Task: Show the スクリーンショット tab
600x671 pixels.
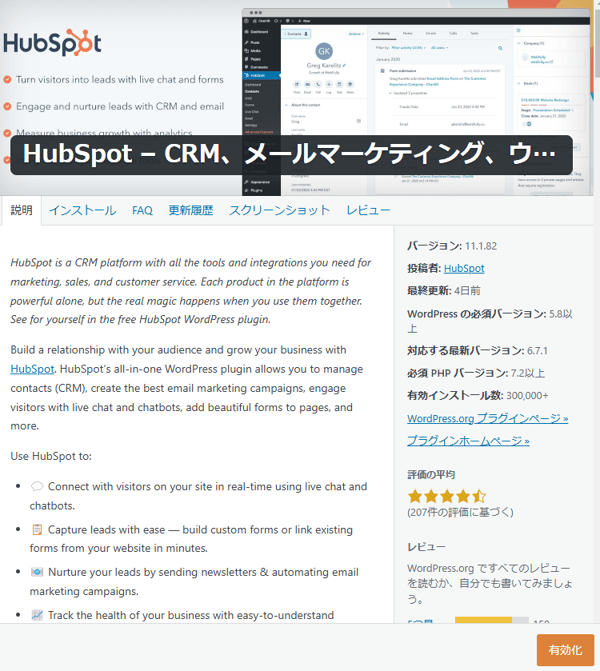Action: click(x=279, y=211)
